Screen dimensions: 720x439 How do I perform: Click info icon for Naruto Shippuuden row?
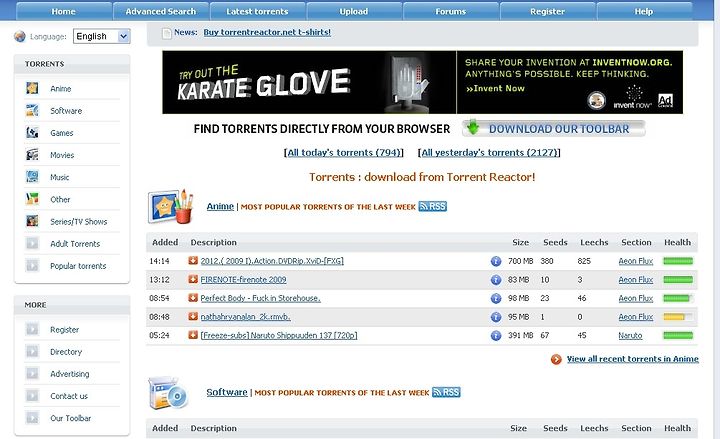496,335
